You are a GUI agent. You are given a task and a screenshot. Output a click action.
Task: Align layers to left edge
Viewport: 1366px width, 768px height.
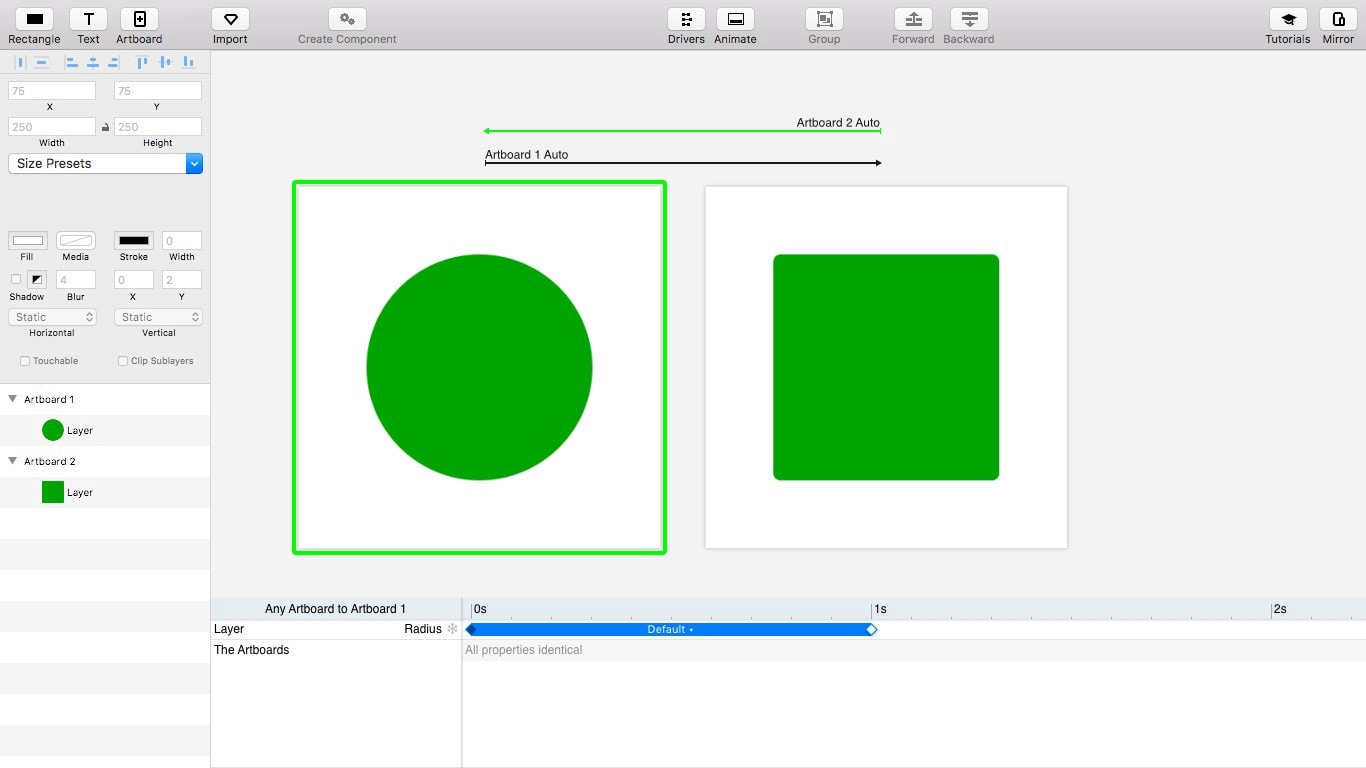[71, 62]
